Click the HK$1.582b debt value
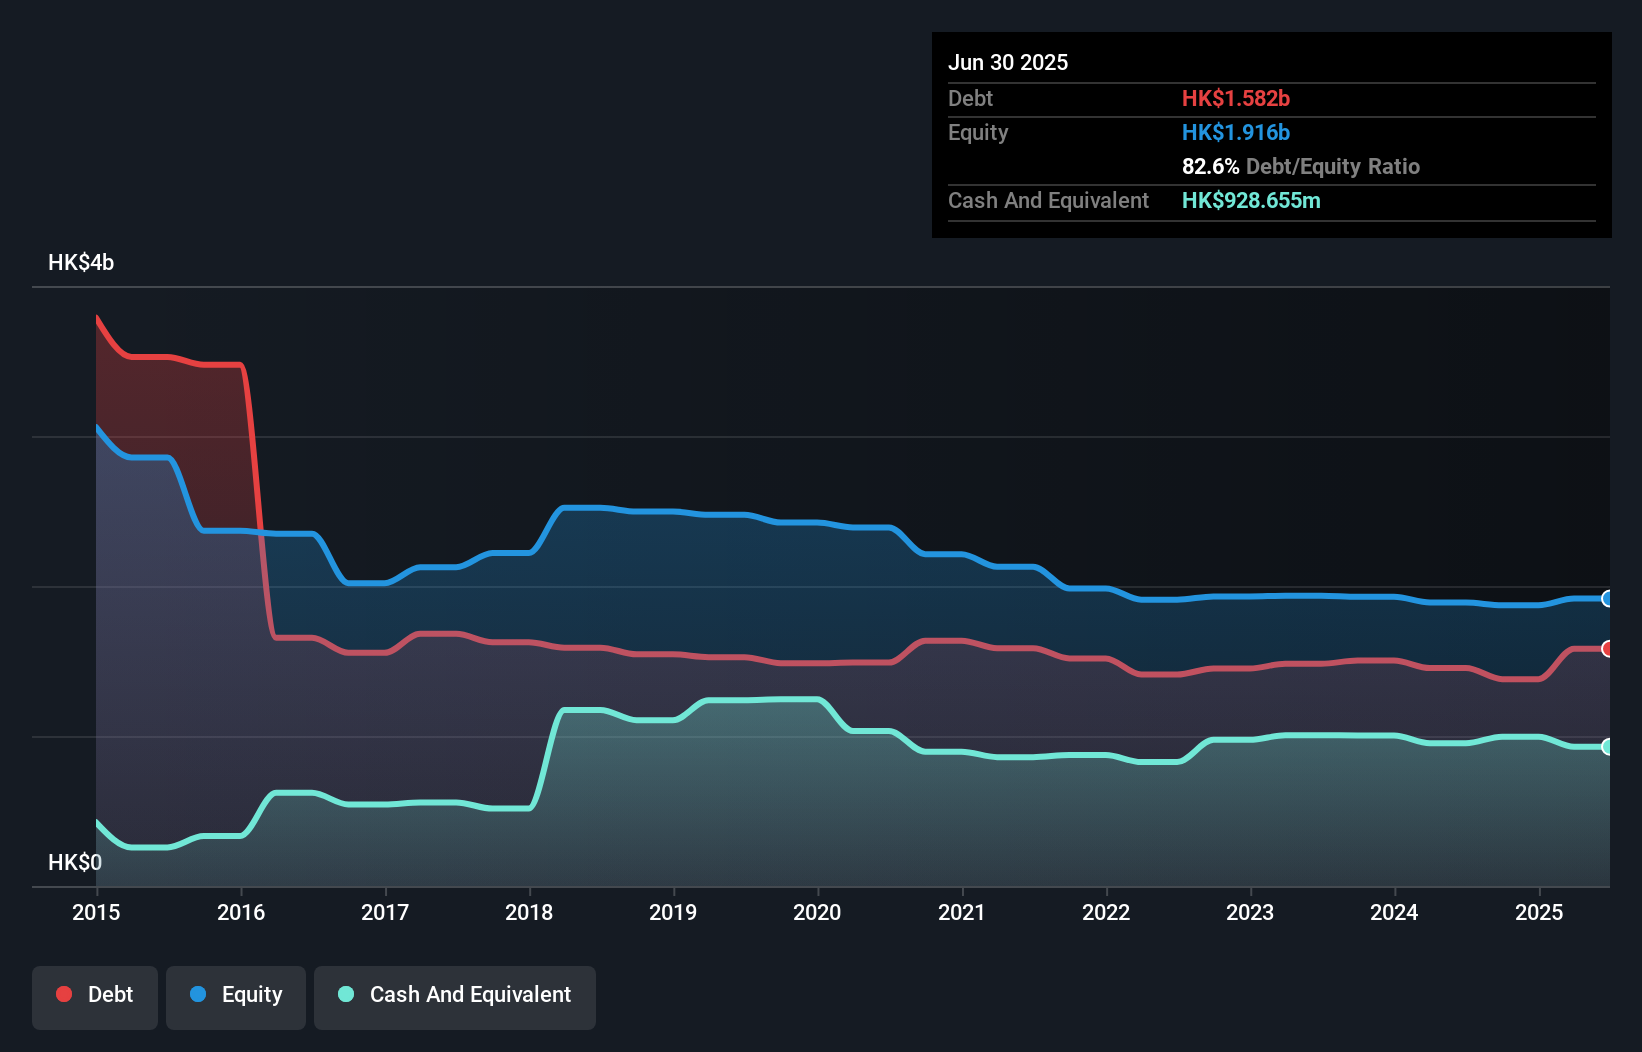The image size is (1642, 1052). [1237, 98]
